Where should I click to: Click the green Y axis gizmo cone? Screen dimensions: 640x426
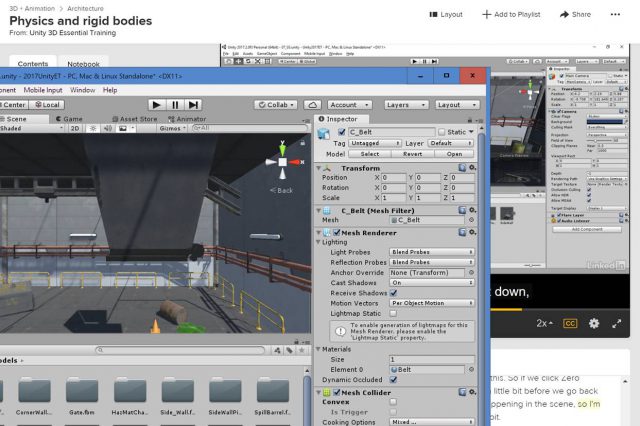click(282, 149)
